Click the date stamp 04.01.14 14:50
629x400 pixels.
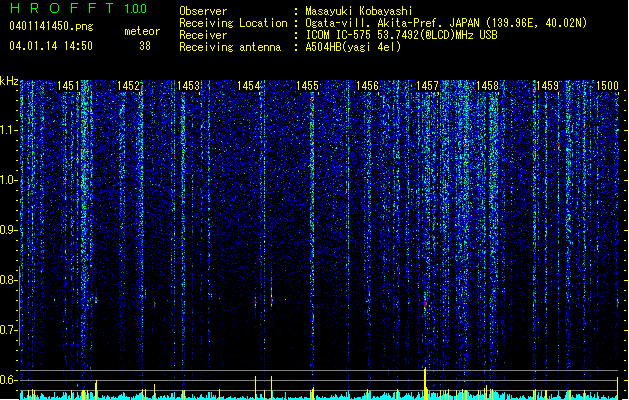pos(51,46)
